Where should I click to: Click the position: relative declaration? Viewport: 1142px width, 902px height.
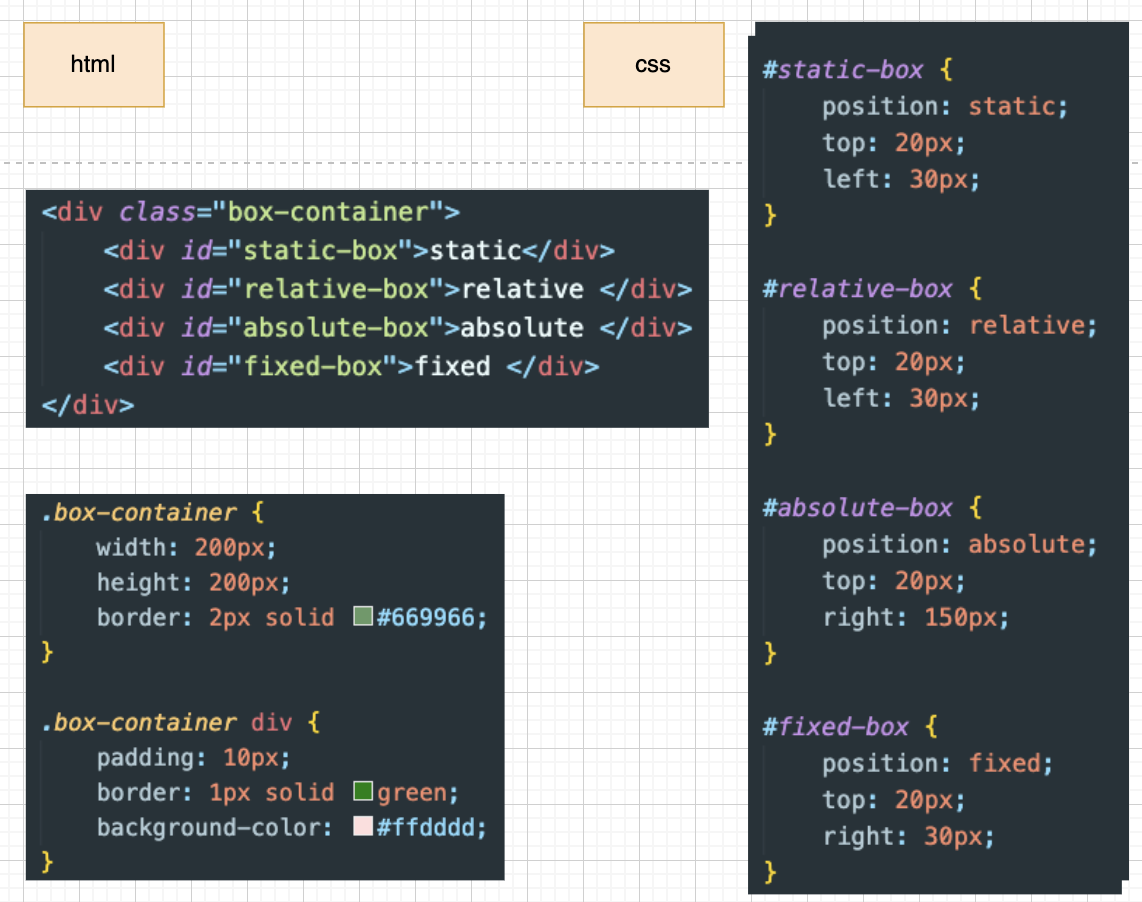(x=960, y=325)
